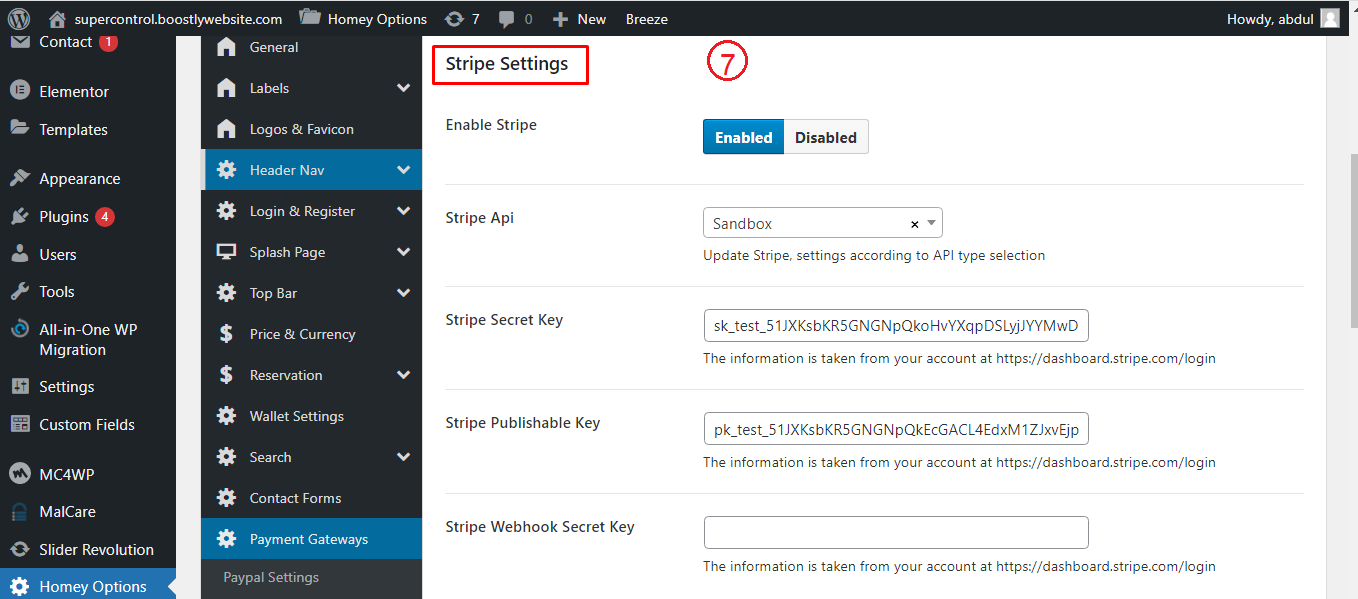Screen dimensions: 1358x599
Task: Click into the Stripe Secret Key field
Action: tap(896, 326)
